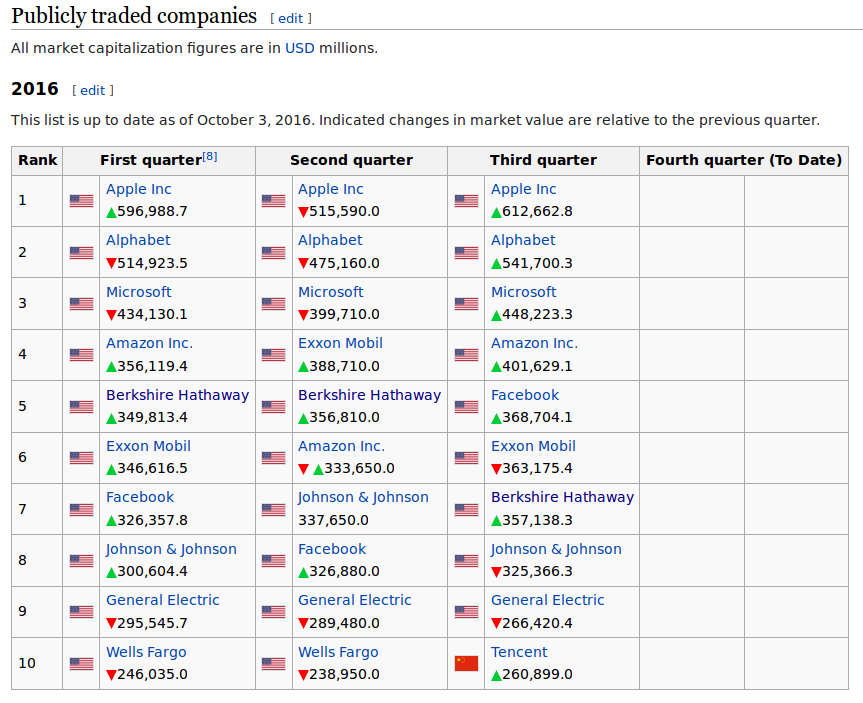Viewport: 863px width, 703px height.
Task: Select the rank number 10 cell
Action: pos(37,663)
